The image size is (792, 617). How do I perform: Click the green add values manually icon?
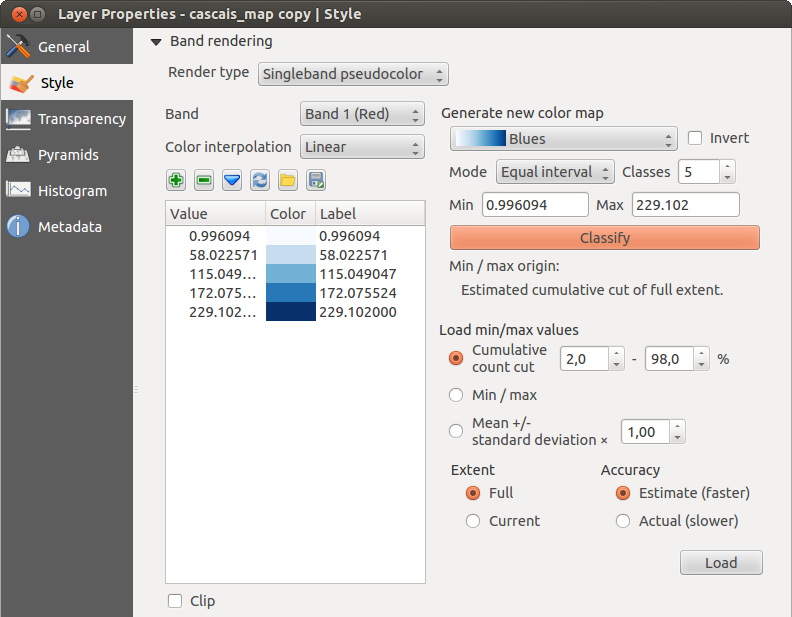176,180
